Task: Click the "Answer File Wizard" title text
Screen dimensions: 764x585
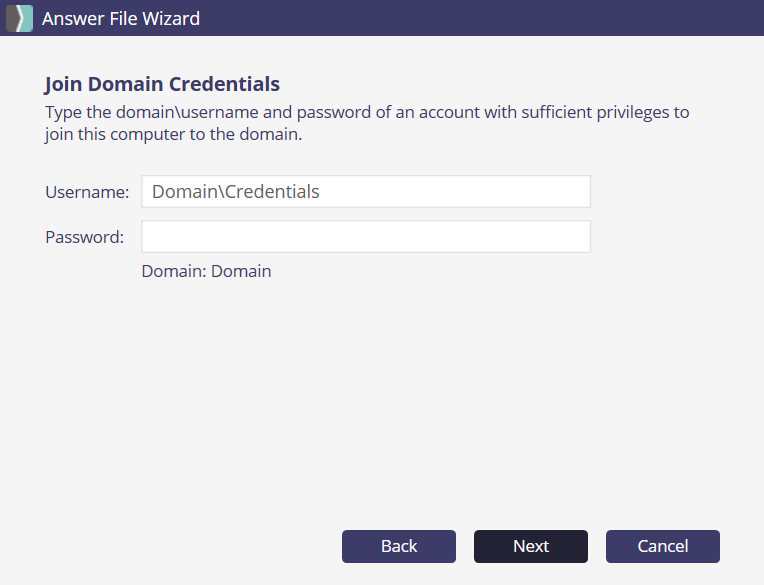Action: tap(121, 18)
